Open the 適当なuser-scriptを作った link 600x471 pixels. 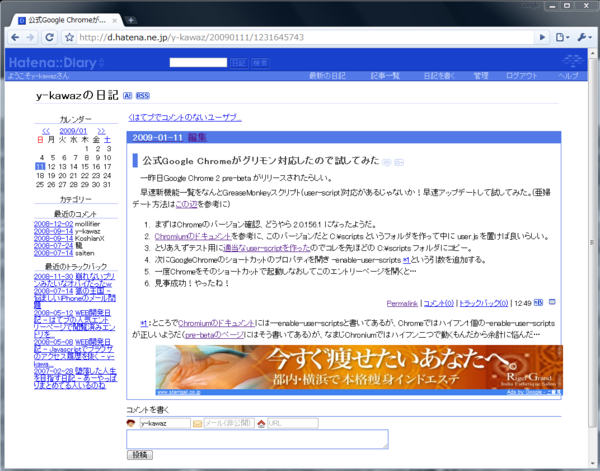pyautogui.click(x=267, y=248)
